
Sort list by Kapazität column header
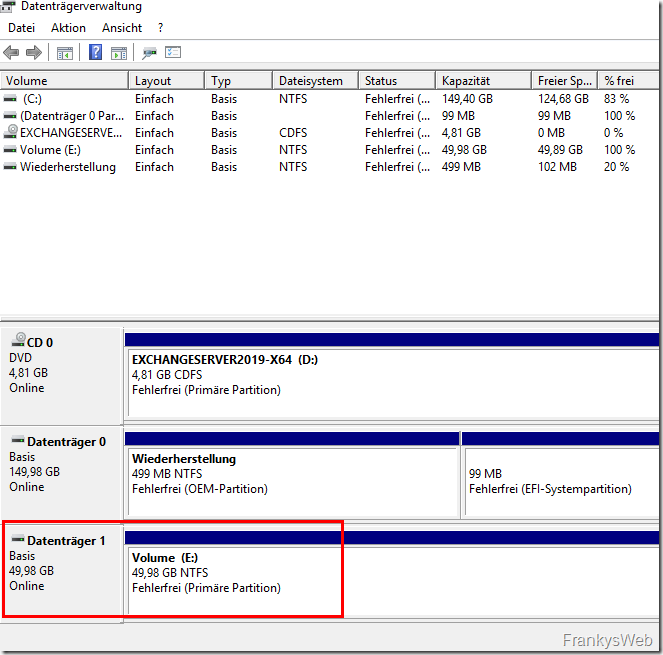click(x=468, y=80)
